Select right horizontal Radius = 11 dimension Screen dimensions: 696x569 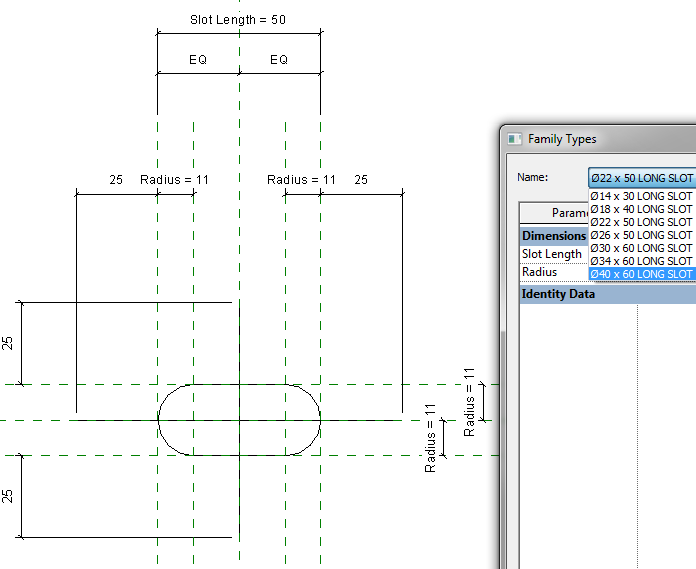(x=301, y=180)
